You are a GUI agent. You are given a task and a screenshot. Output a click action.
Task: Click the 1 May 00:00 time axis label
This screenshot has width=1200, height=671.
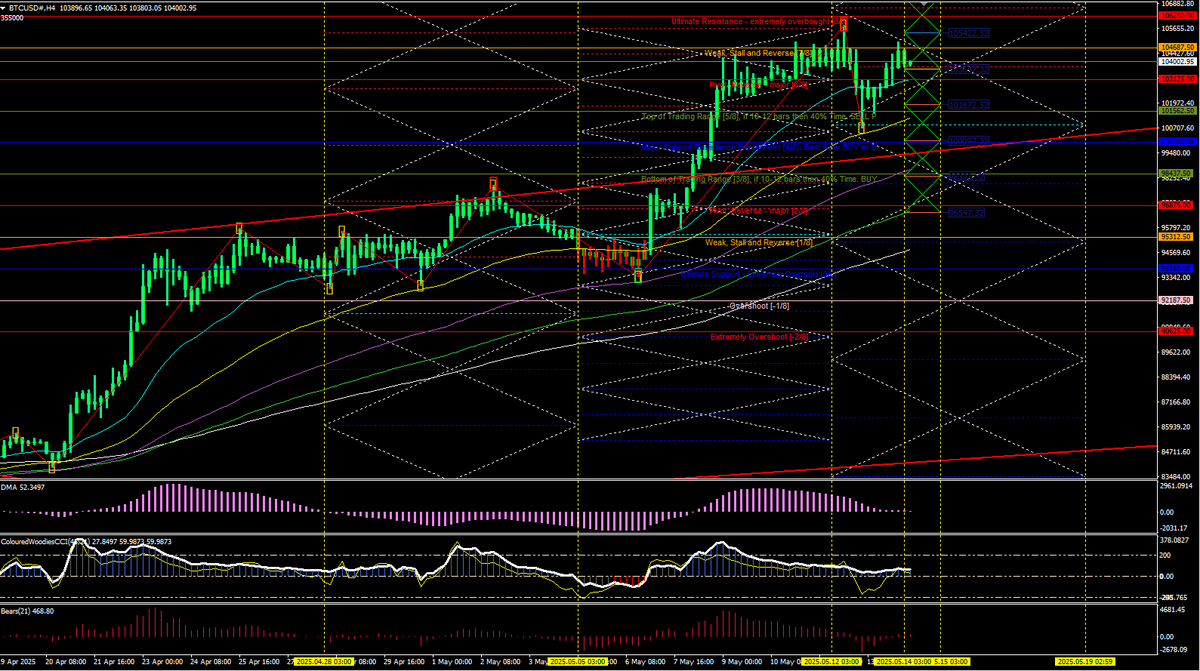(x=454, y=662)
